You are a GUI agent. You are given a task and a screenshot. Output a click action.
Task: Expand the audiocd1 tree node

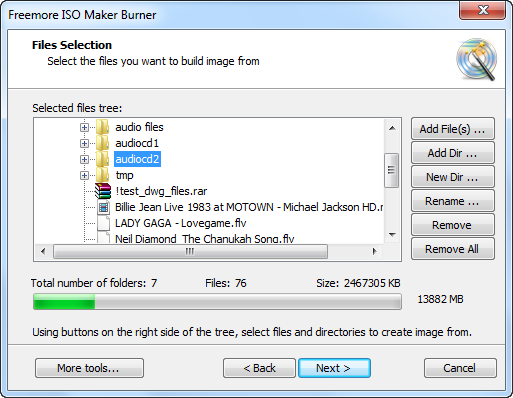click(84, 144)
